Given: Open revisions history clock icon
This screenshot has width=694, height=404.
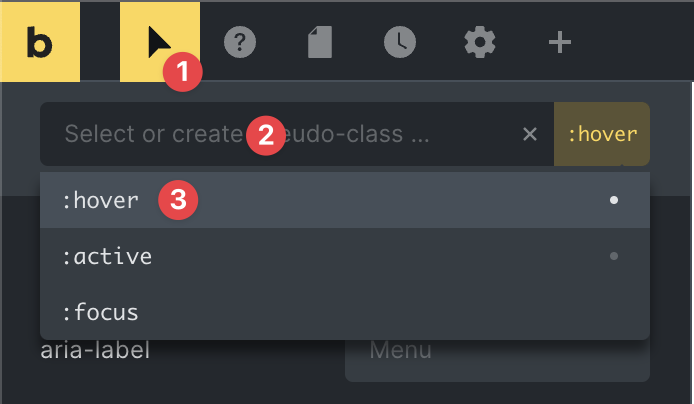Looking at the screenshot, I should point(400,42).
